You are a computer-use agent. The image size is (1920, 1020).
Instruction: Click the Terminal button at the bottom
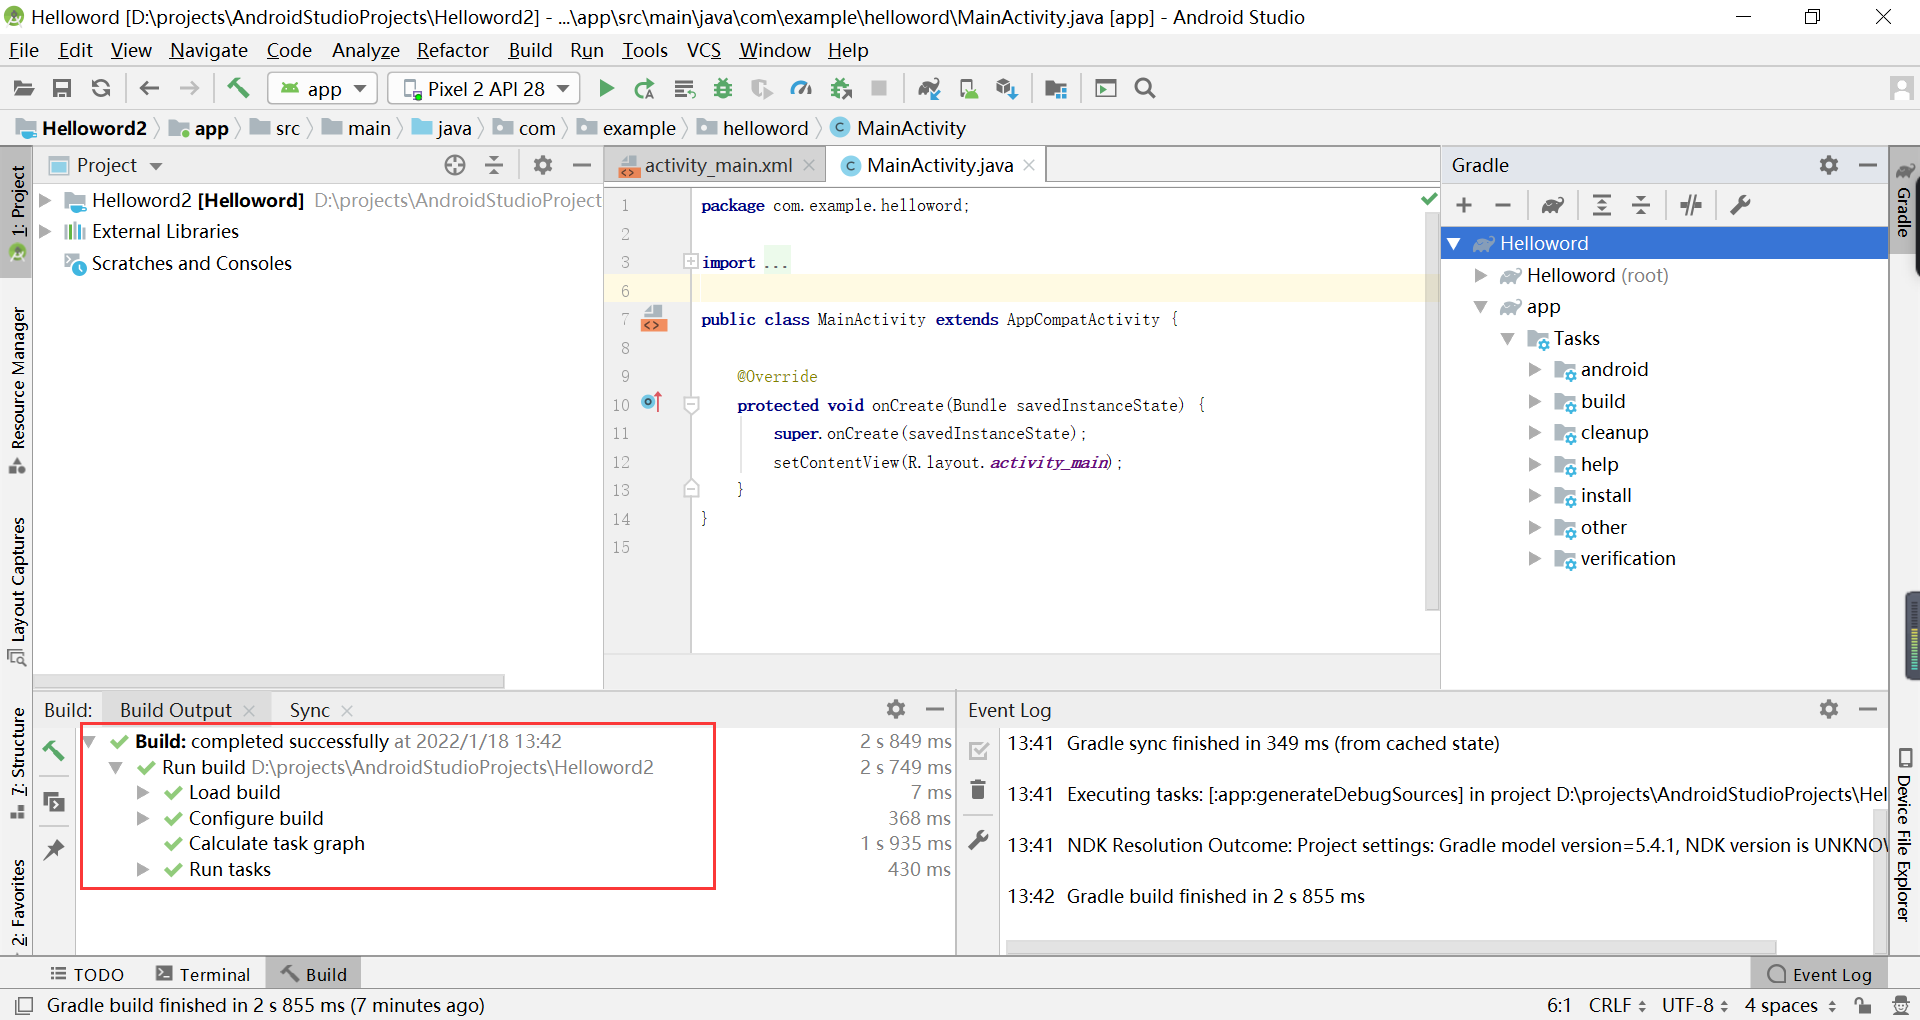coord(204,973)
